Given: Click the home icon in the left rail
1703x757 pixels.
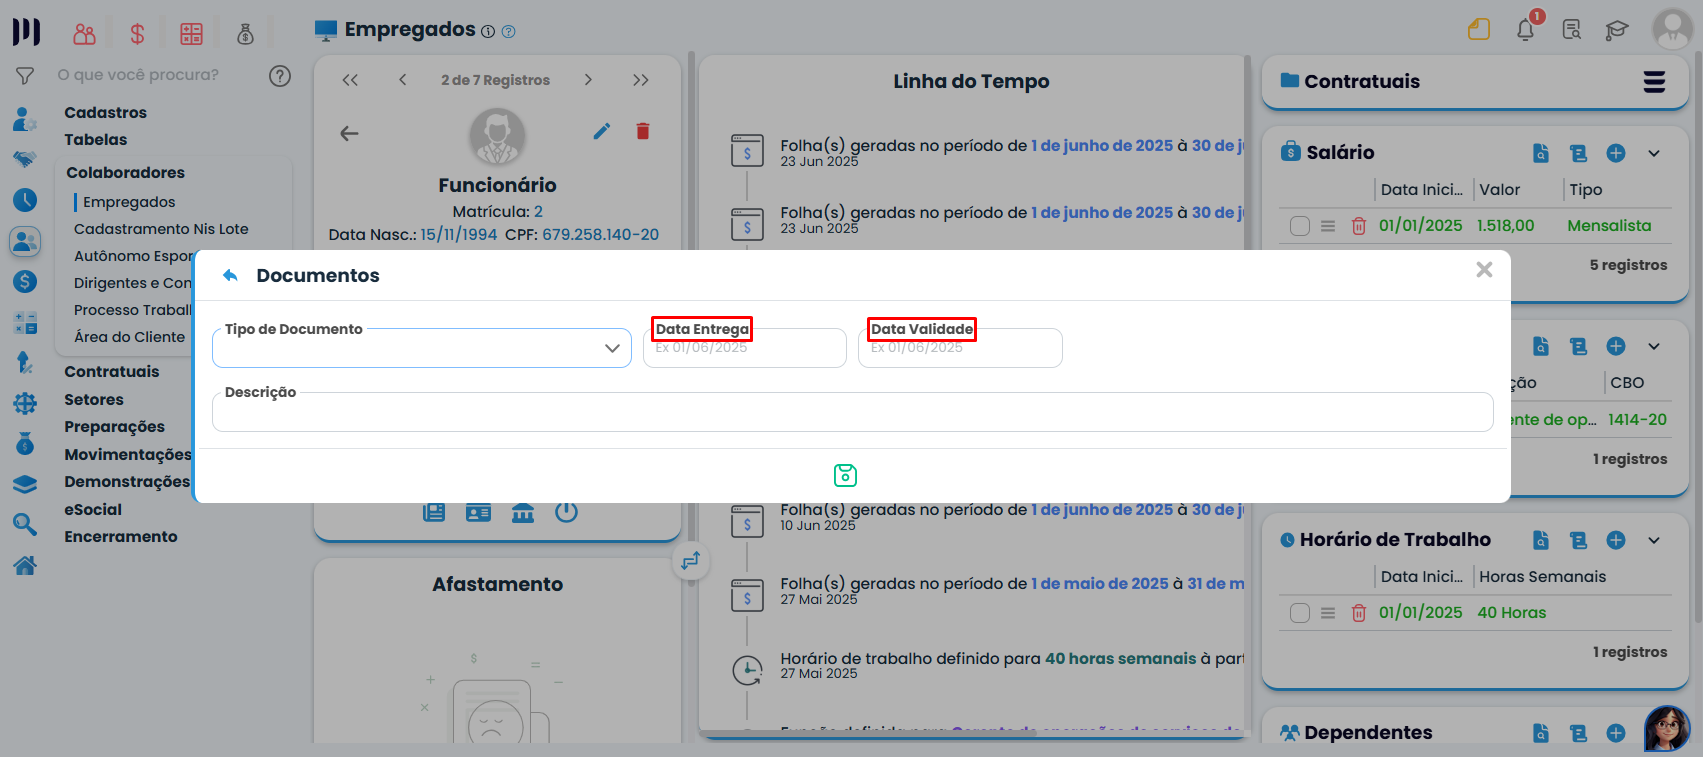Looking at the screenshot, I should point(25,566).
